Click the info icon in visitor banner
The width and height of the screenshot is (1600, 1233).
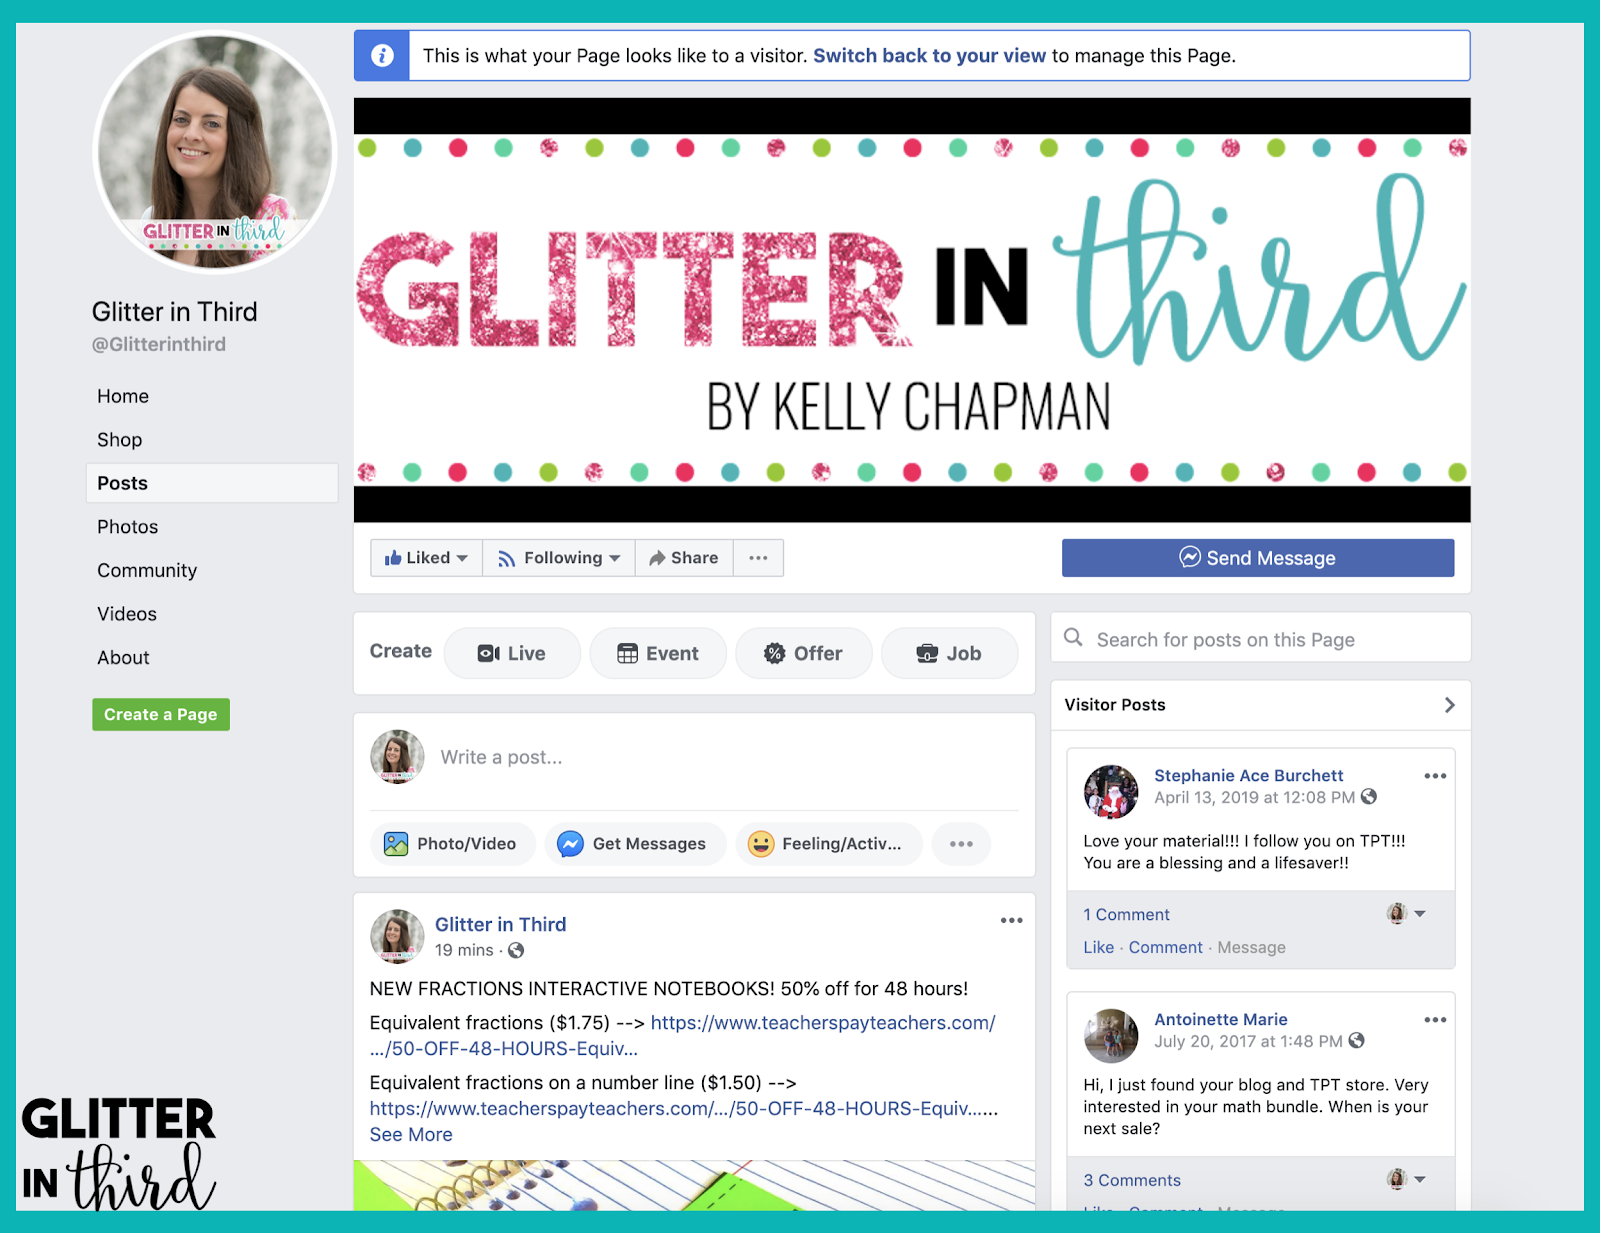pyautogui.click(x=382, y=56)
